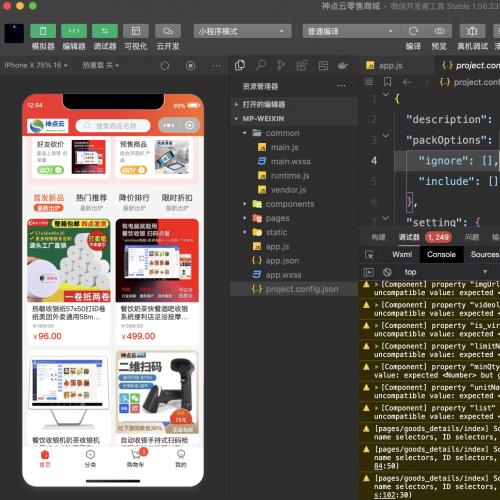Switch to the 构建 panel tab

point(378,237)
